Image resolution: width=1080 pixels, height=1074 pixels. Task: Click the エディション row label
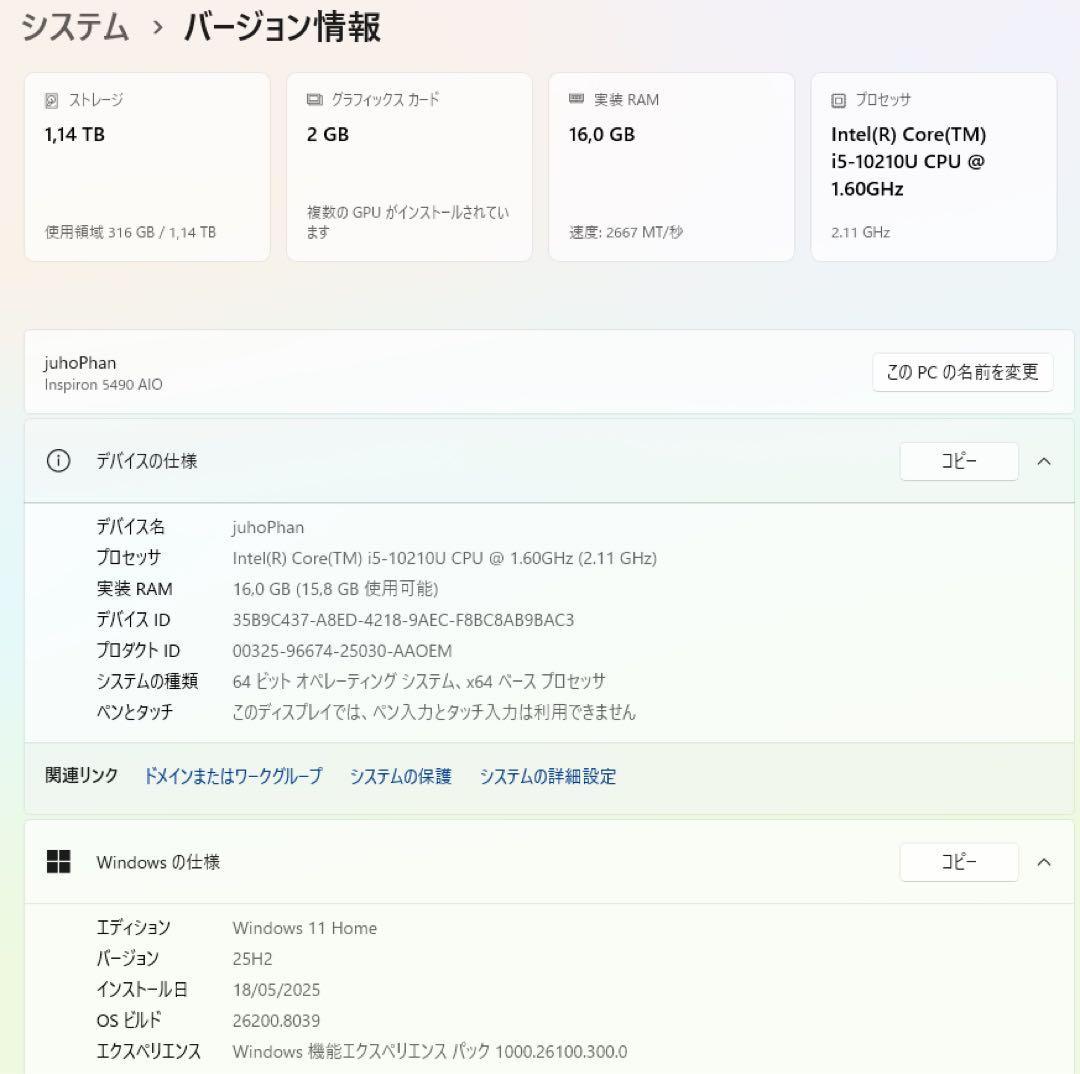pyautogui.click(x=133, y=928)
